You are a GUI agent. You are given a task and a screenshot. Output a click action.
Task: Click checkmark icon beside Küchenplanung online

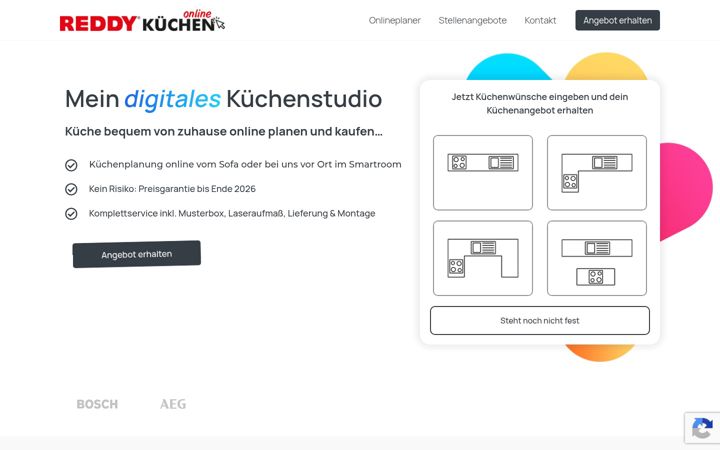click(71, 165)
